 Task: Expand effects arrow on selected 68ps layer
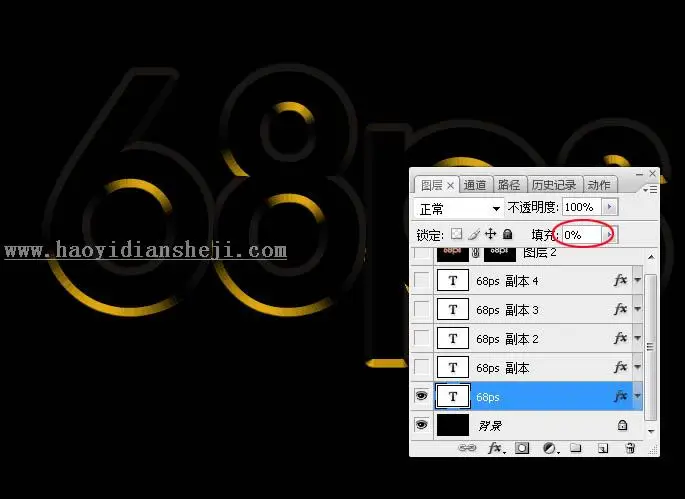(x=637, y=396)
